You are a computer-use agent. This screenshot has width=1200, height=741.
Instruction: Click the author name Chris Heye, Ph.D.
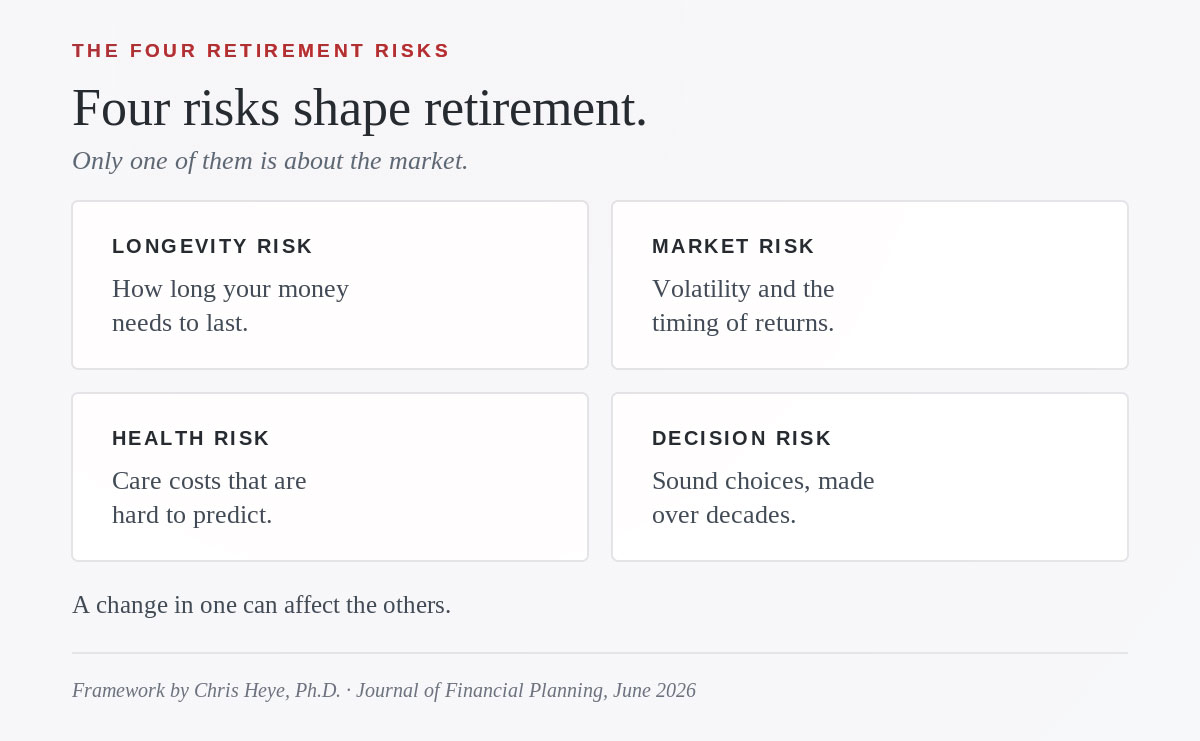(267, 690)
